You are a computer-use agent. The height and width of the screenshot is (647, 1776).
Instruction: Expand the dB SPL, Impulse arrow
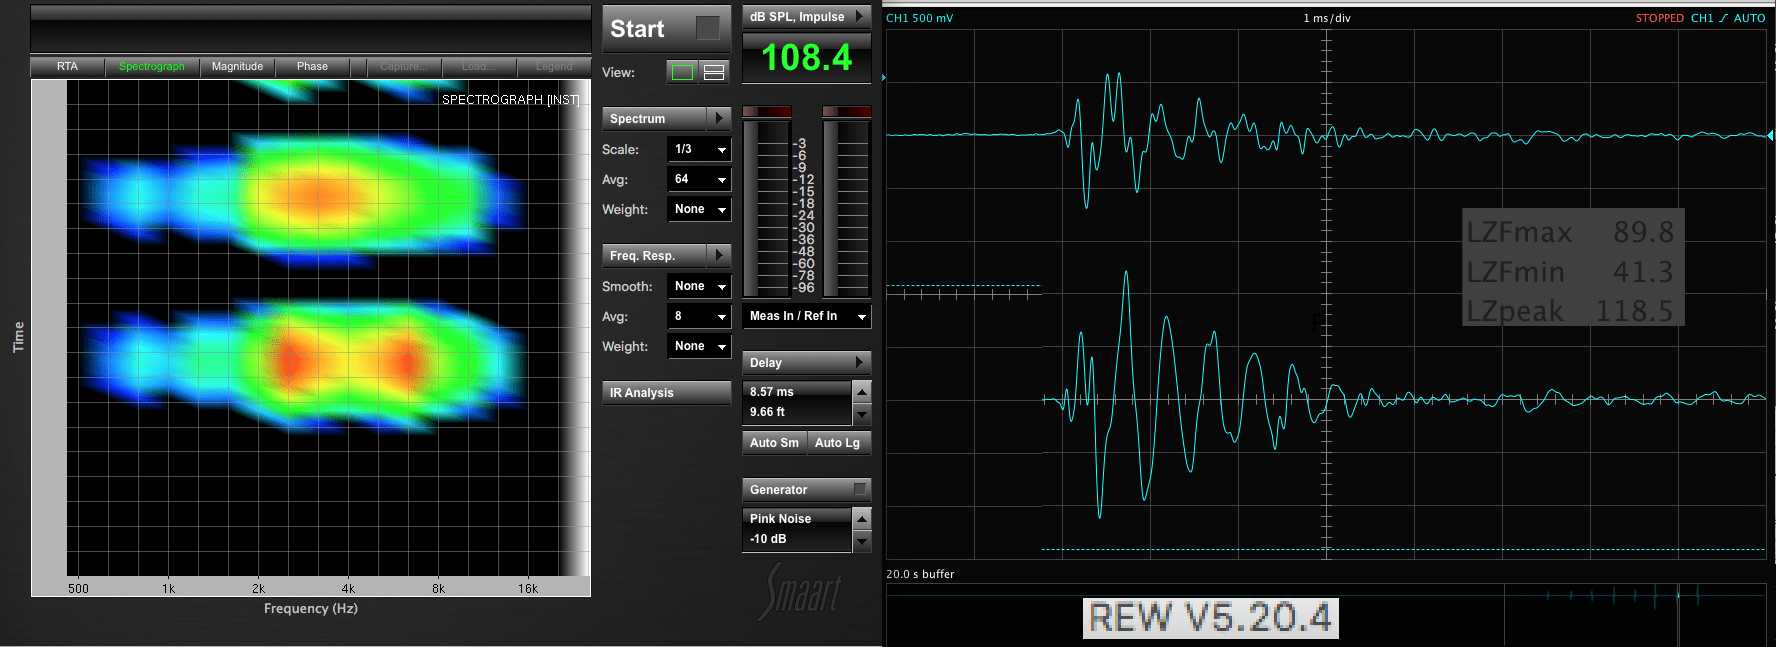860,16
